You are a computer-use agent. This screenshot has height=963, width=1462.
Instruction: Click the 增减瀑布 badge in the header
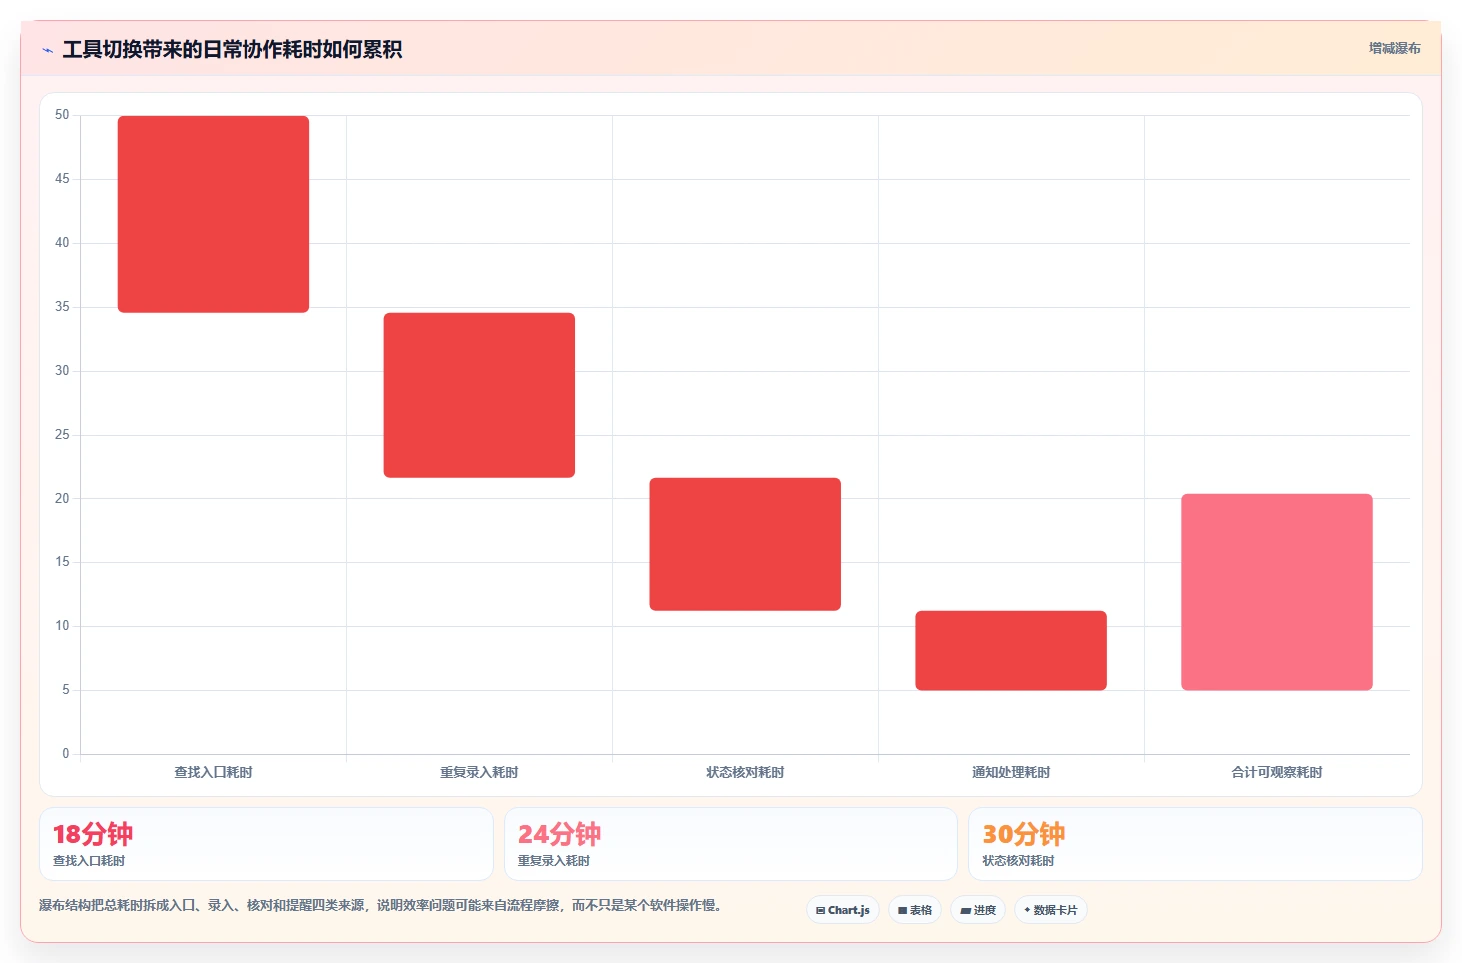pyautogui.click(x=1394, y=48)
